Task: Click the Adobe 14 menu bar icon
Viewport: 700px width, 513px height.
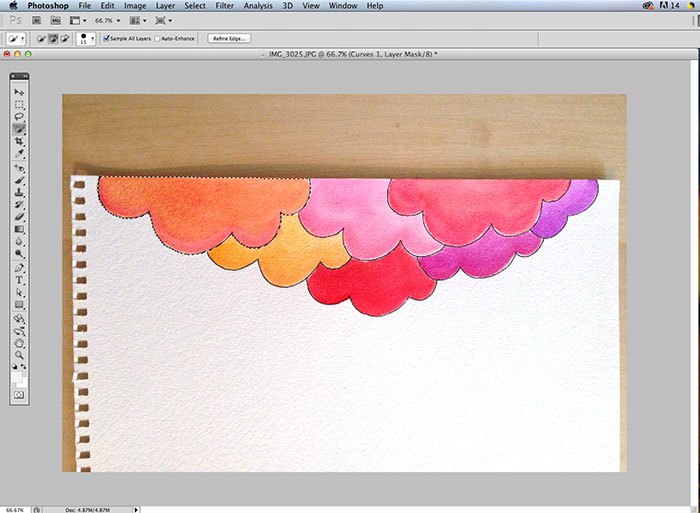Action: point(669,6)
